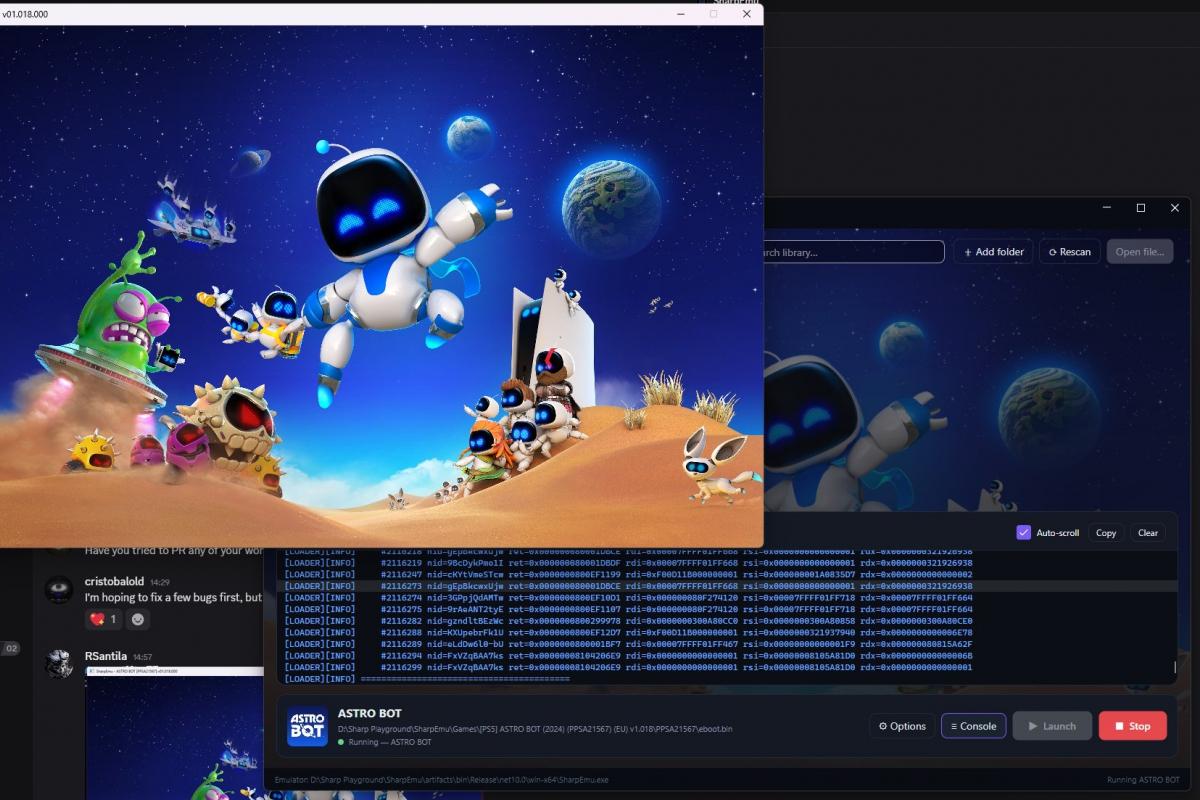Open the Options panel in SharpEmu
The height and width of the screenshot is (800, 1200).
[x=902, y=726]
